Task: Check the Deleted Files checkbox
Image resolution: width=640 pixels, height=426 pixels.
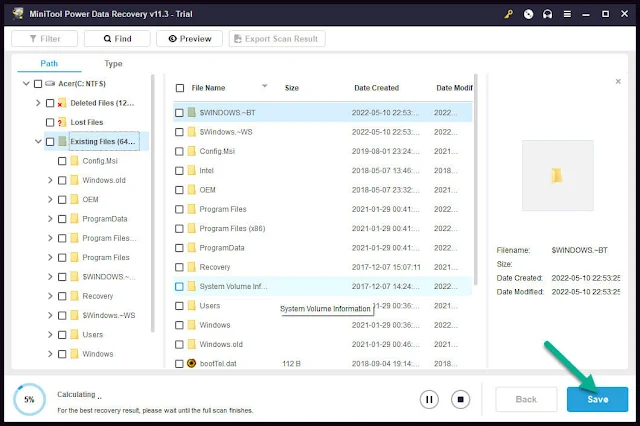Action: [50, 103]
